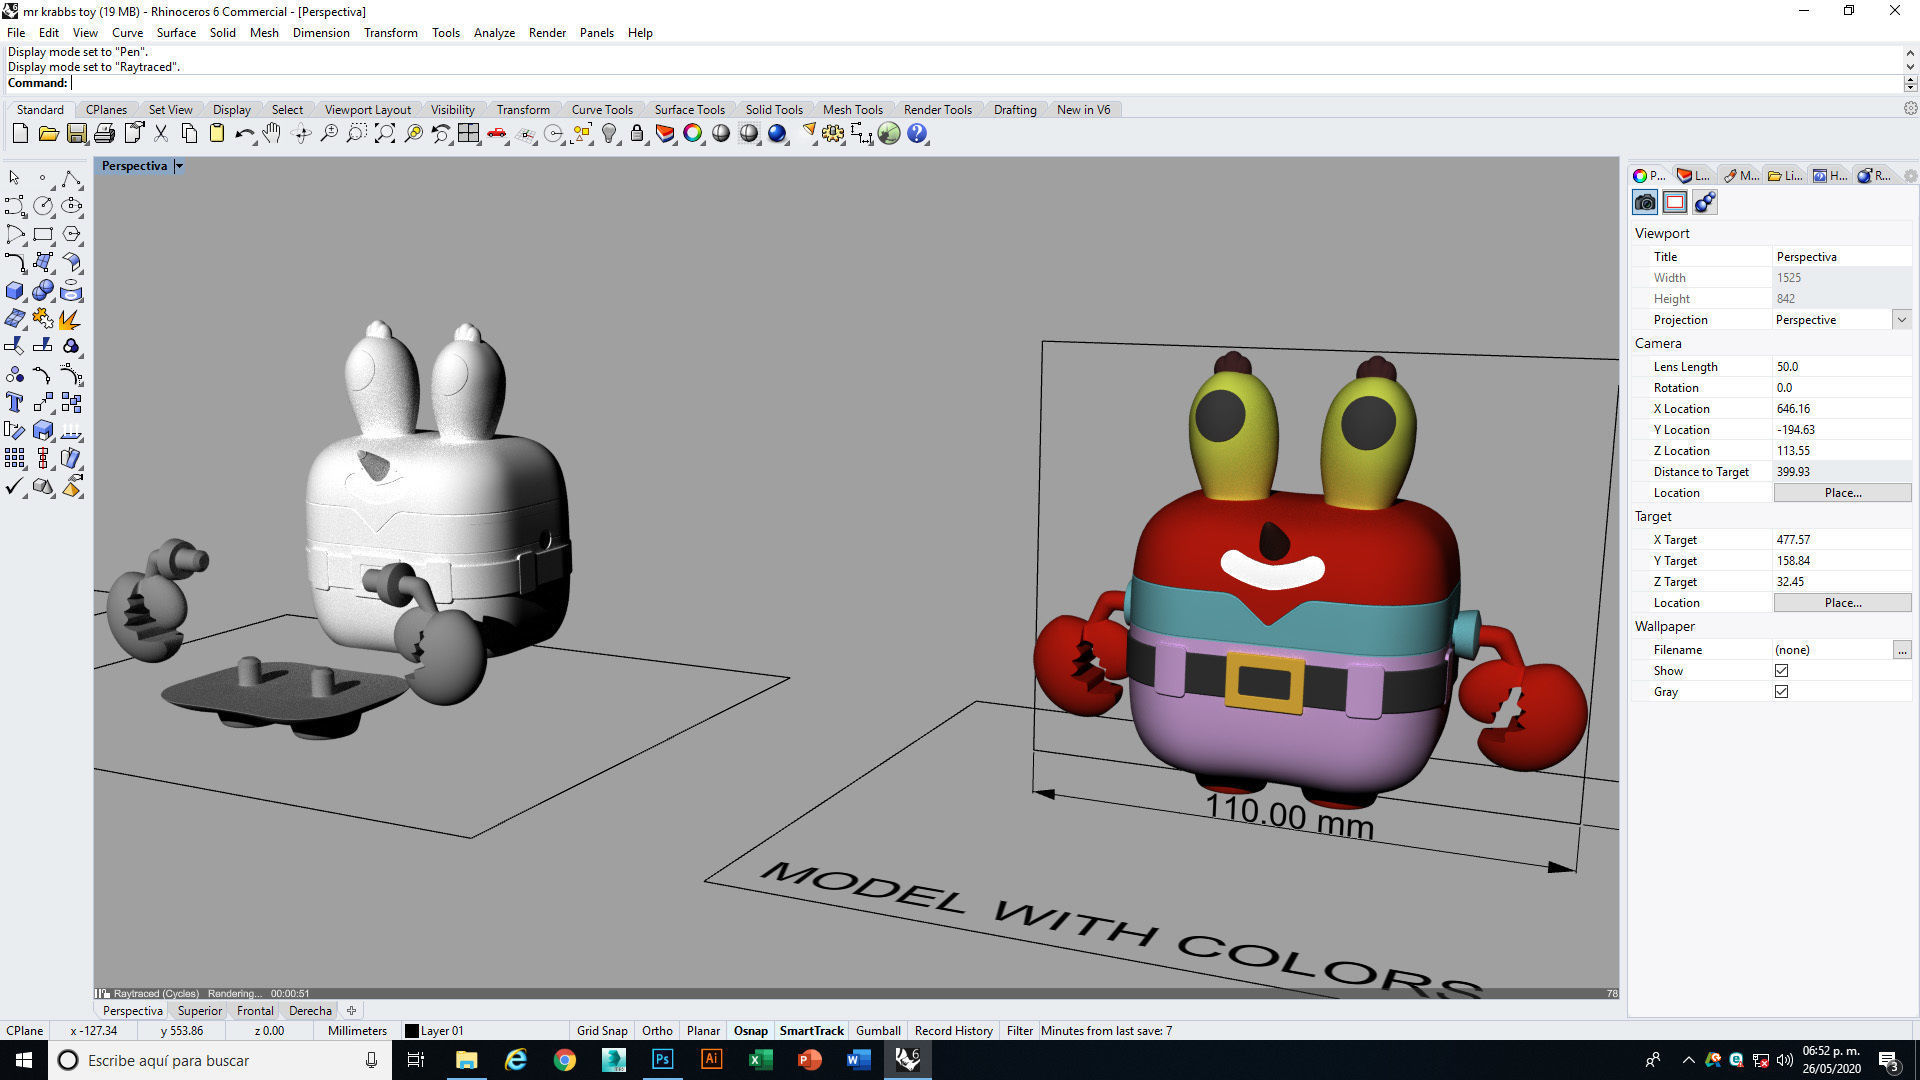Save the model with the floppy icon
Viewport: 1920px width, 1080px height.
(x=76, y=133)
